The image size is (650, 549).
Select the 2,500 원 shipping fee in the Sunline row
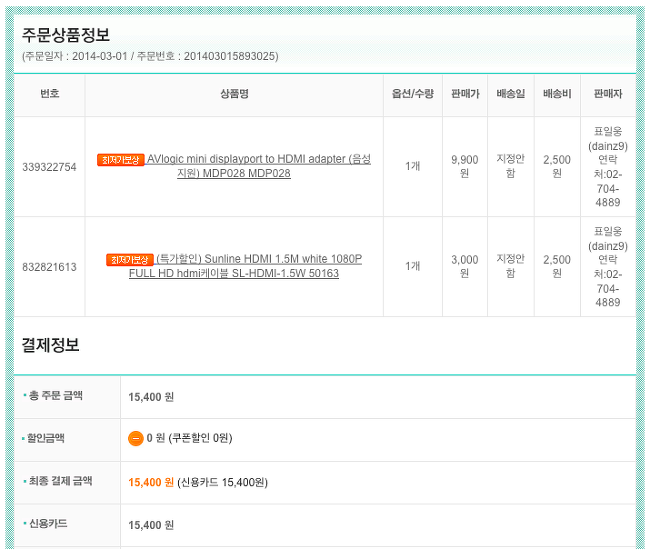click(557, 266)
